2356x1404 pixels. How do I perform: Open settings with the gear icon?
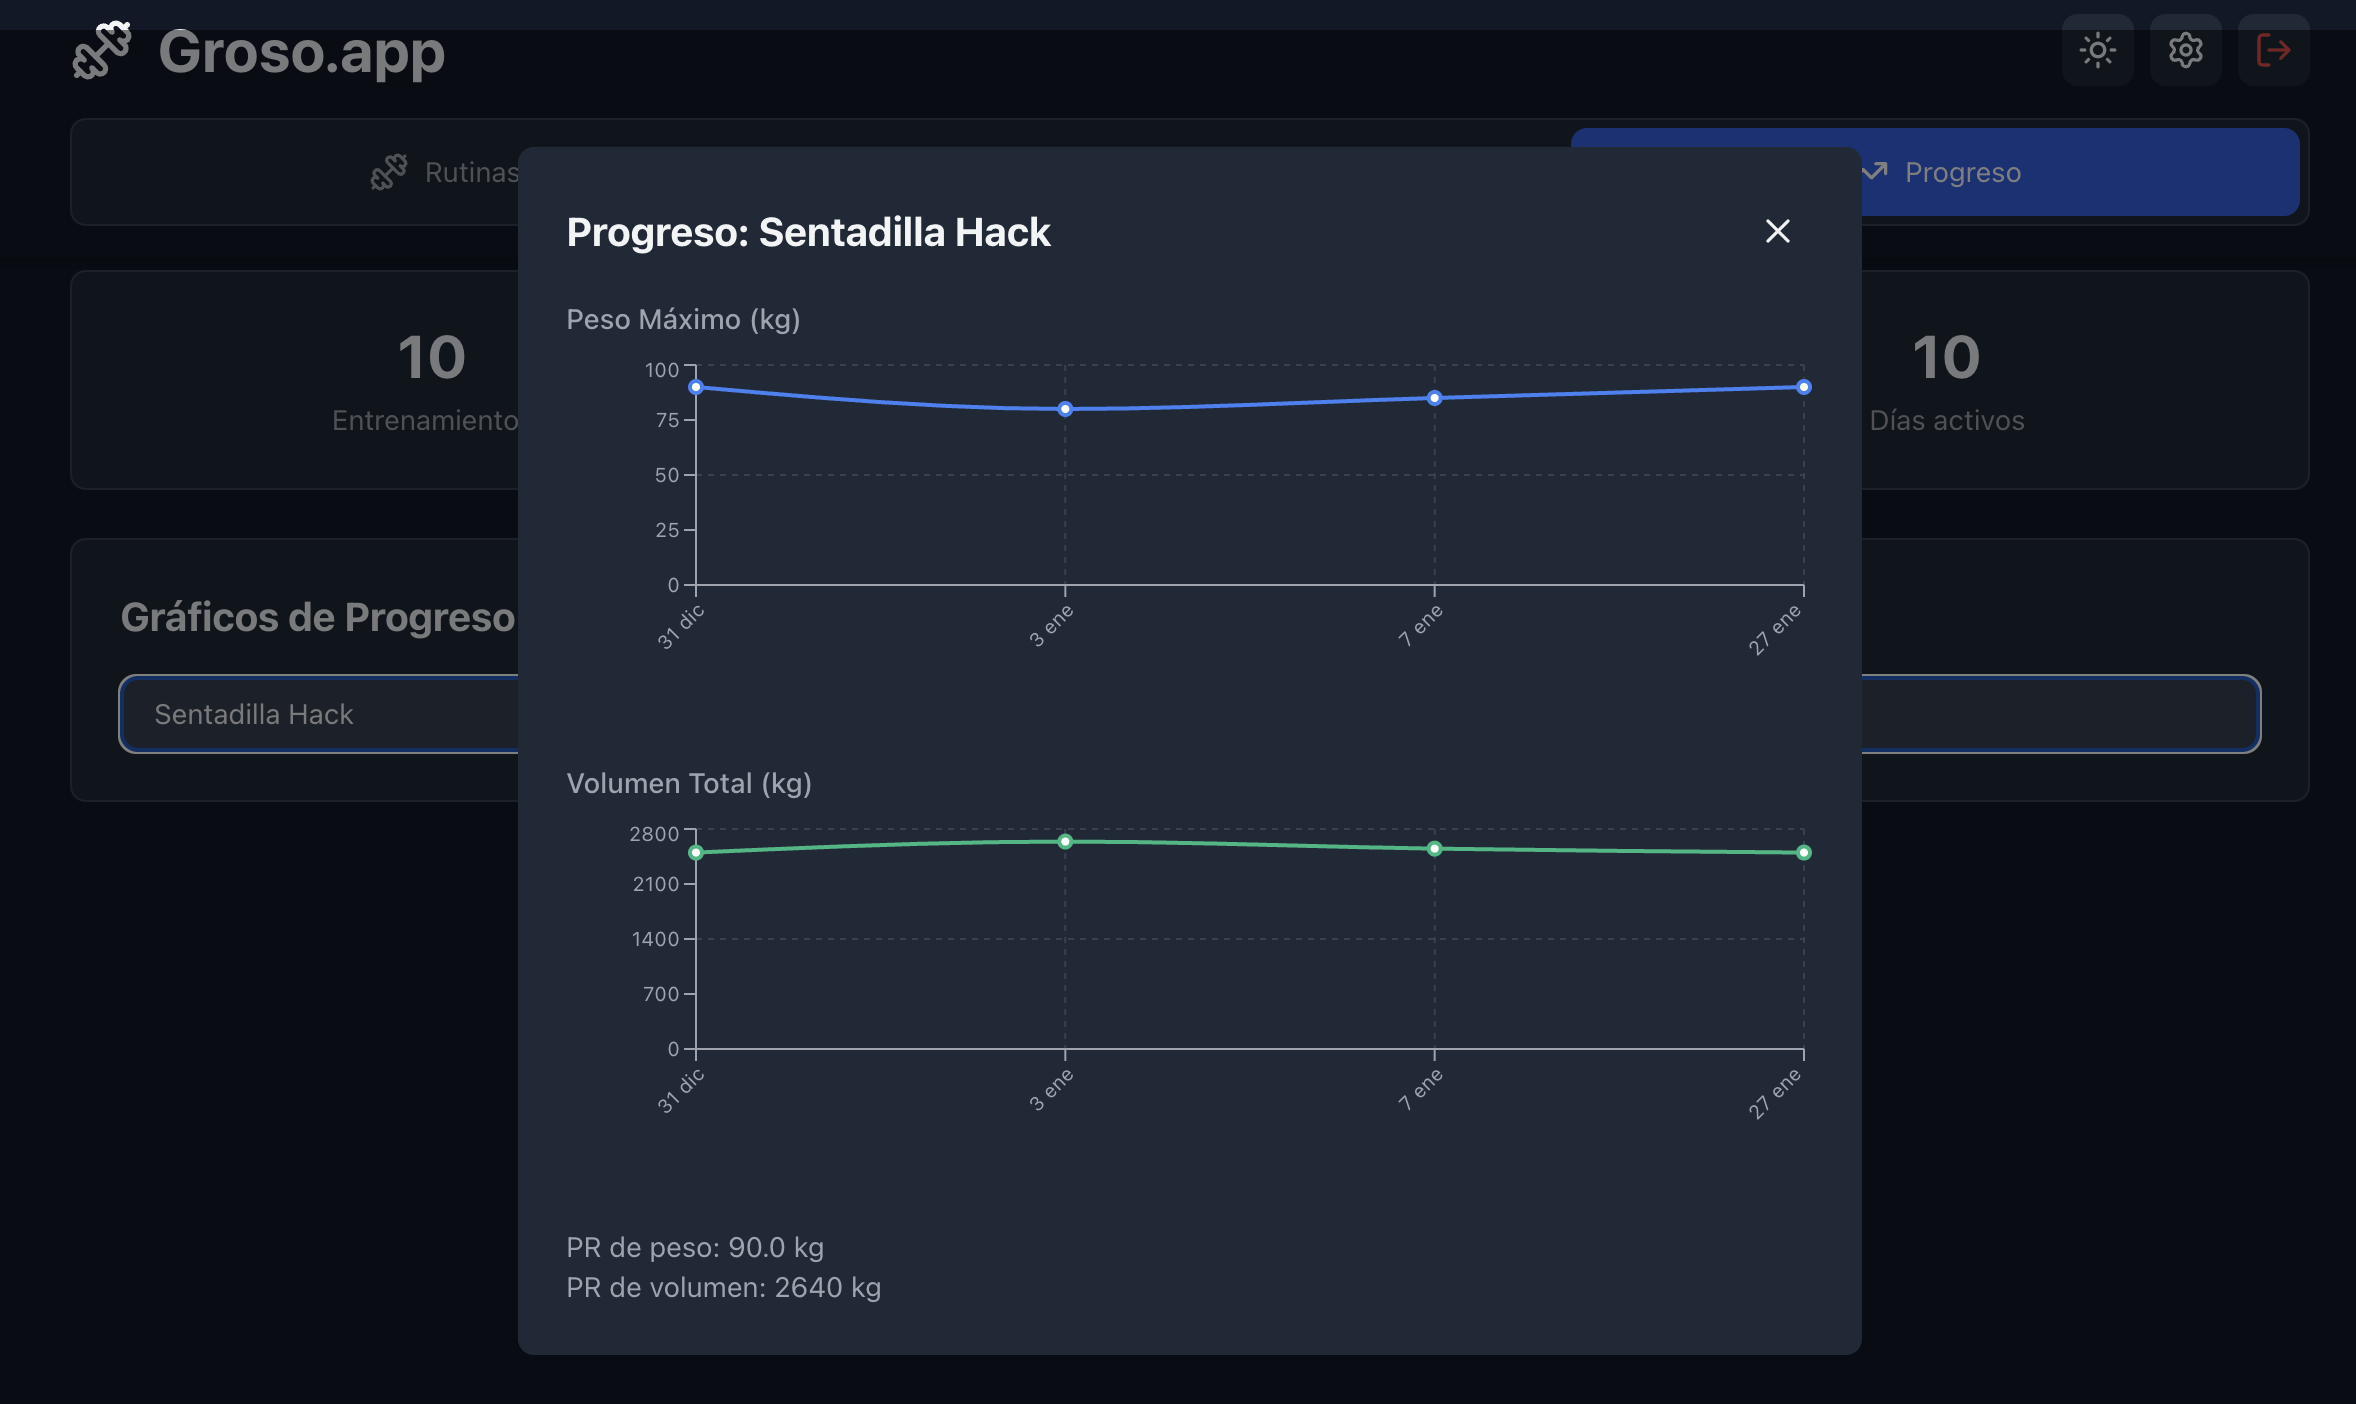coord(2185,50)
